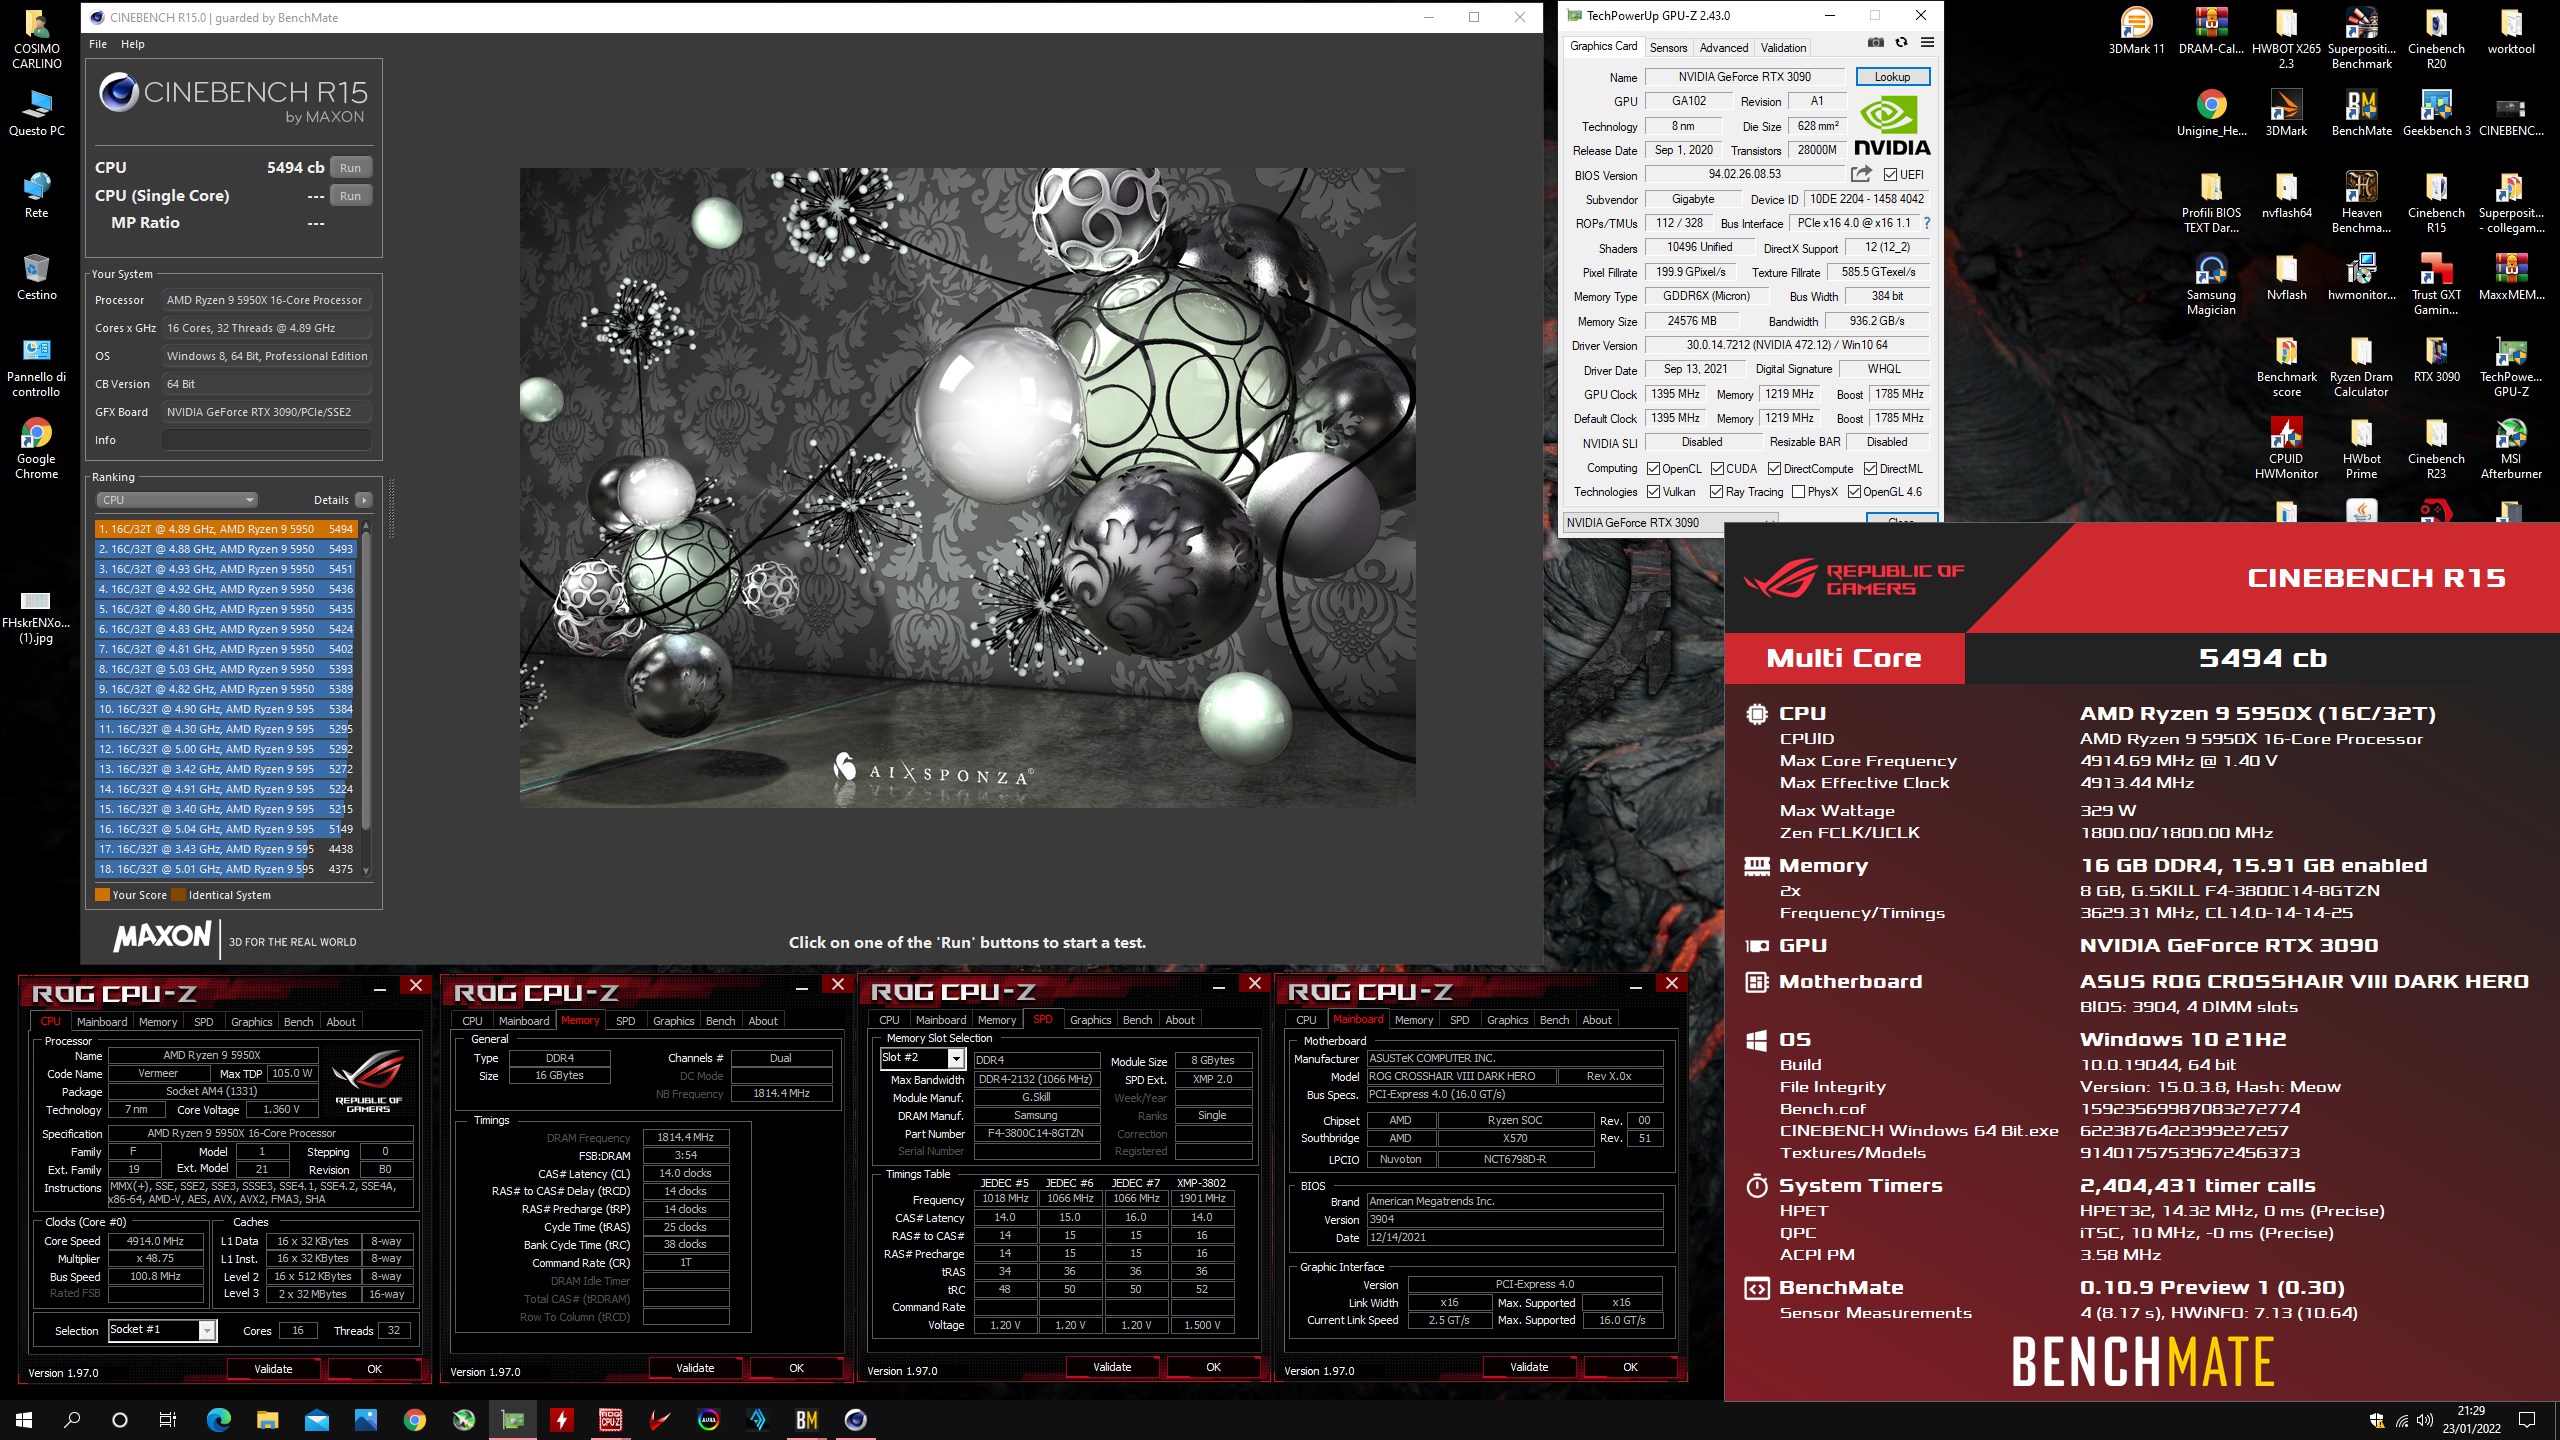Select ranking entry 2 scoring 5493

tap(226, 549)
